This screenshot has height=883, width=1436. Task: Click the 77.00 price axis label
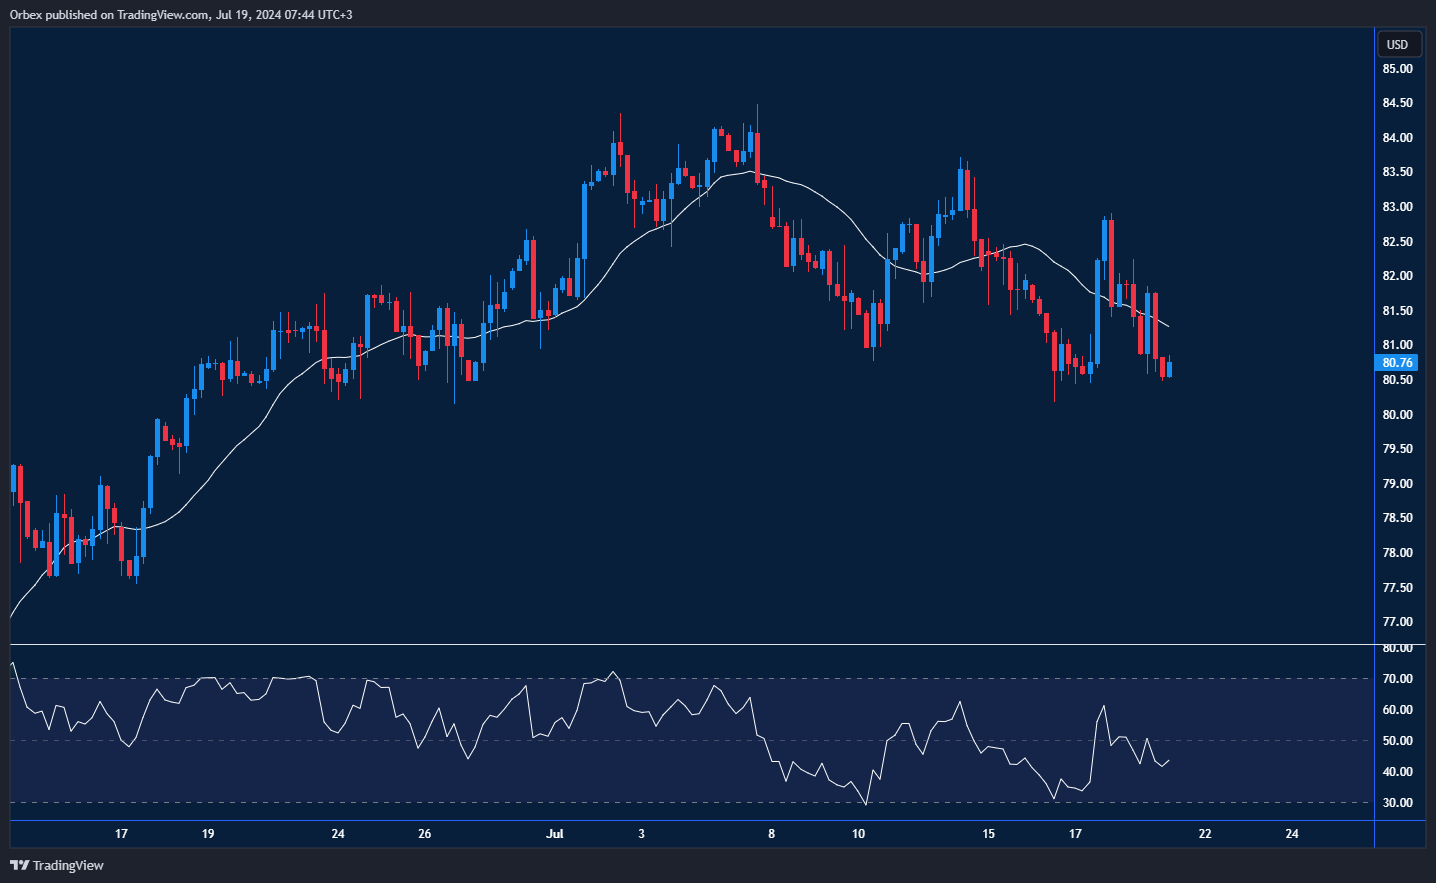(1397, 622)
